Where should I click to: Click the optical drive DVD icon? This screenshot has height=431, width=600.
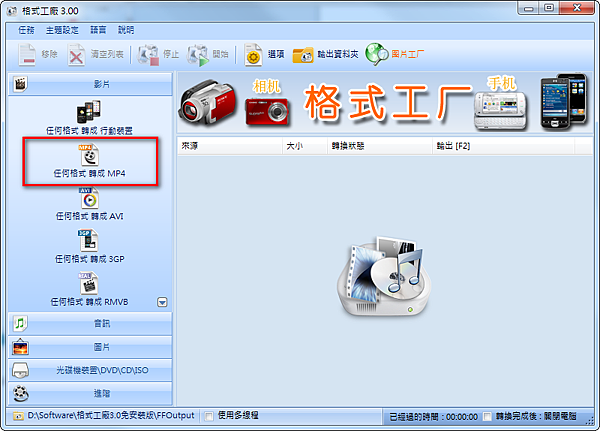[x=20, y=370]
